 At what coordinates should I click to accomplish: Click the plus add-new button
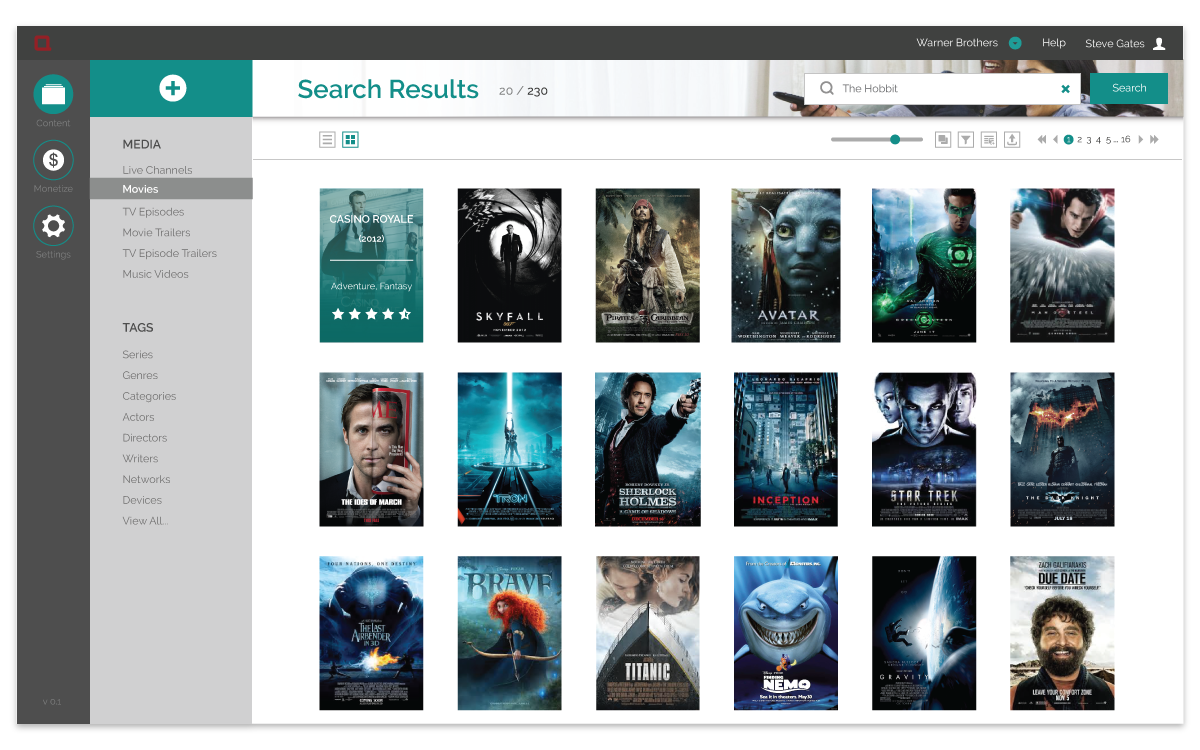click(x=172, y=88)
